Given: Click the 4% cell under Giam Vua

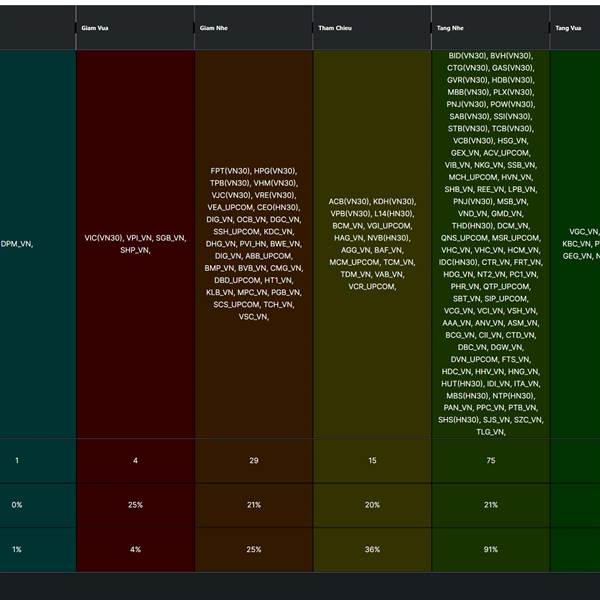Looking at the screenshot, I should click(x=135, y=549).
